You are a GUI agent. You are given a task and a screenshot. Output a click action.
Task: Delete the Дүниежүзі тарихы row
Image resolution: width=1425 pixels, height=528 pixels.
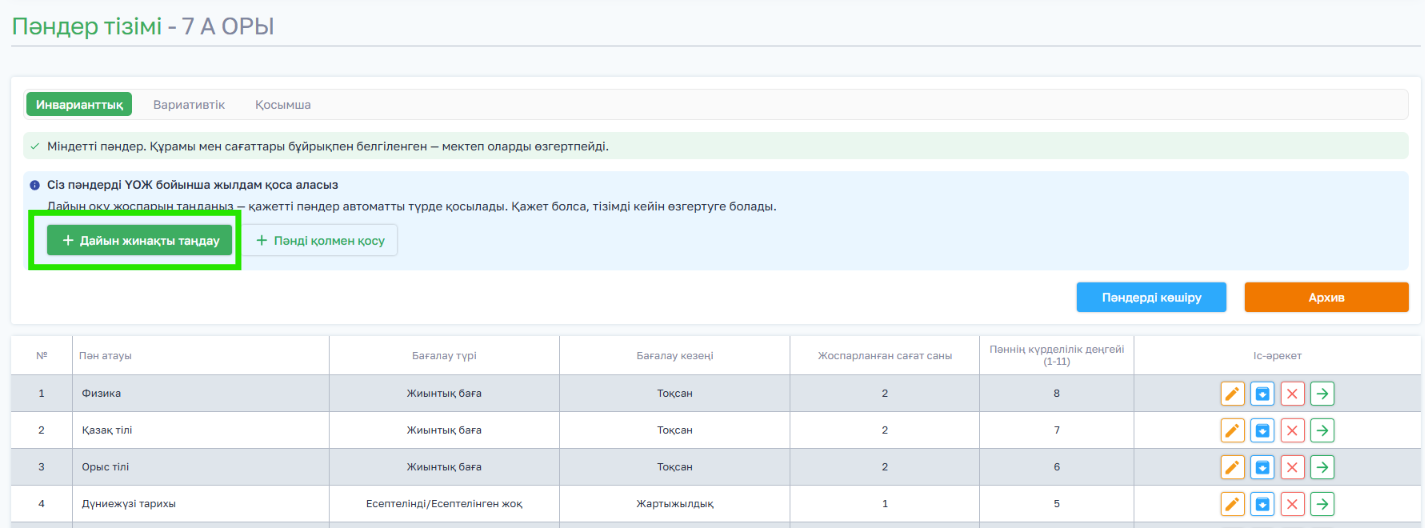tap(1293, 504)
